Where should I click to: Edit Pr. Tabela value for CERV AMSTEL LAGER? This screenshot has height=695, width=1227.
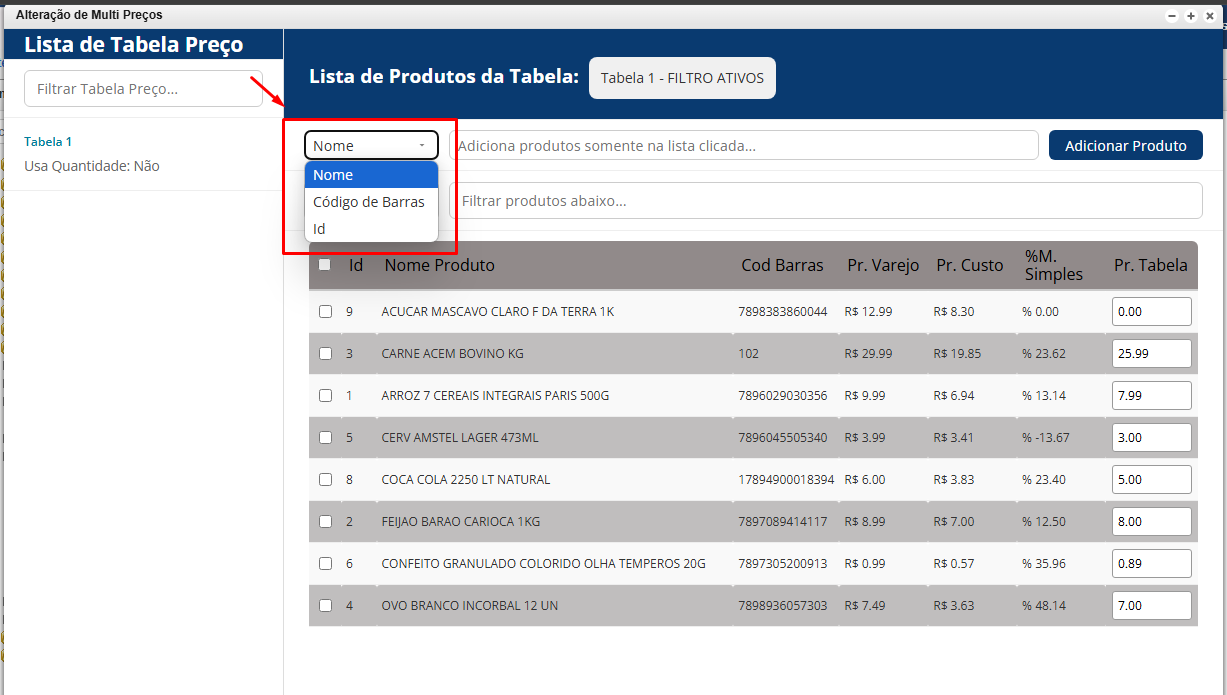coord(1151,438)
